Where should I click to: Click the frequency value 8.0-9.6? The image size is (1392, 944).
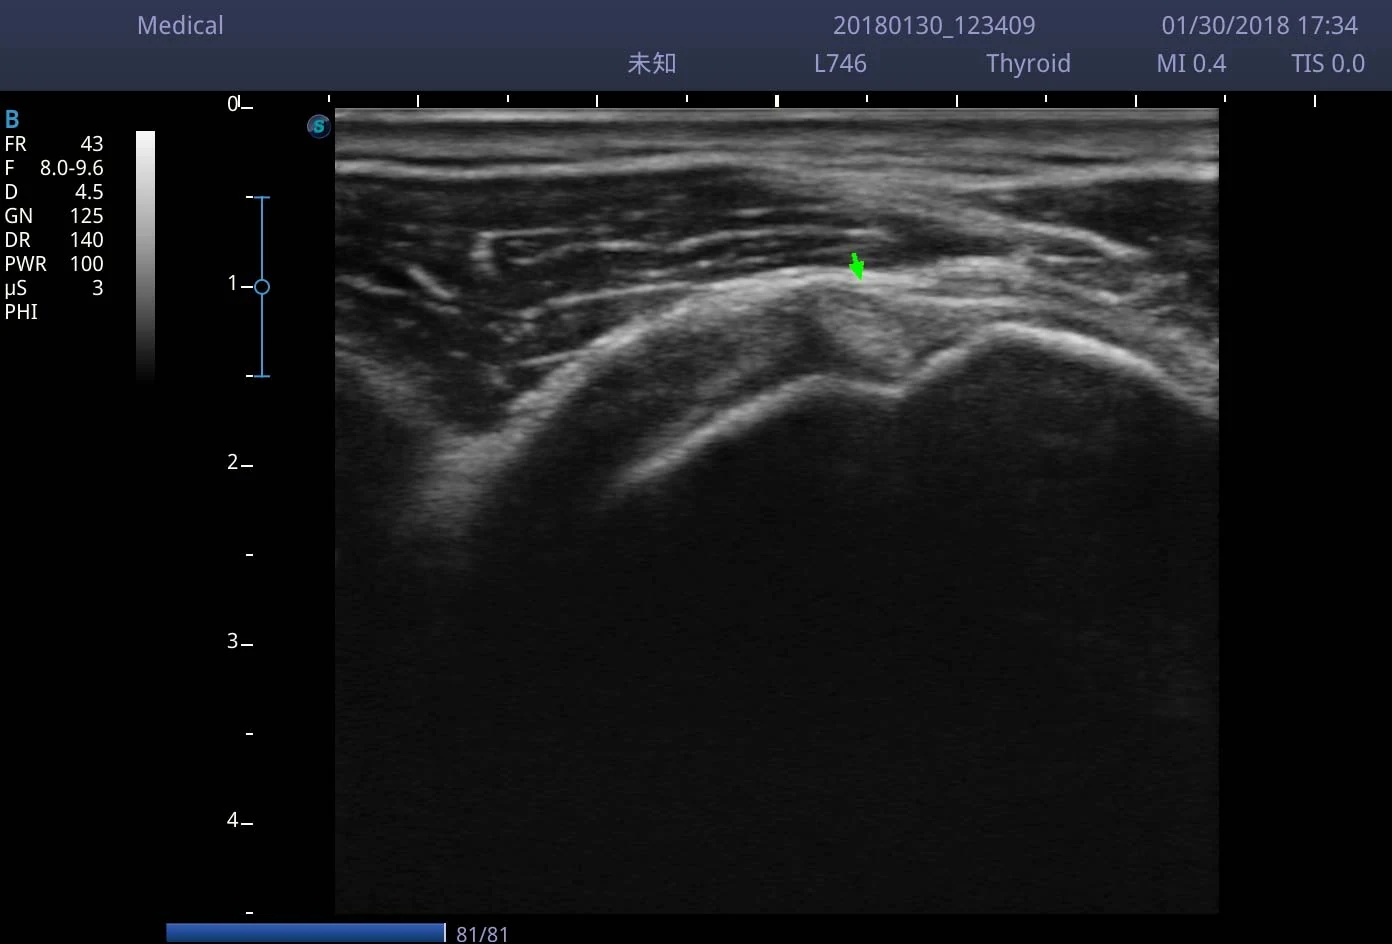[x=71, y=168]
